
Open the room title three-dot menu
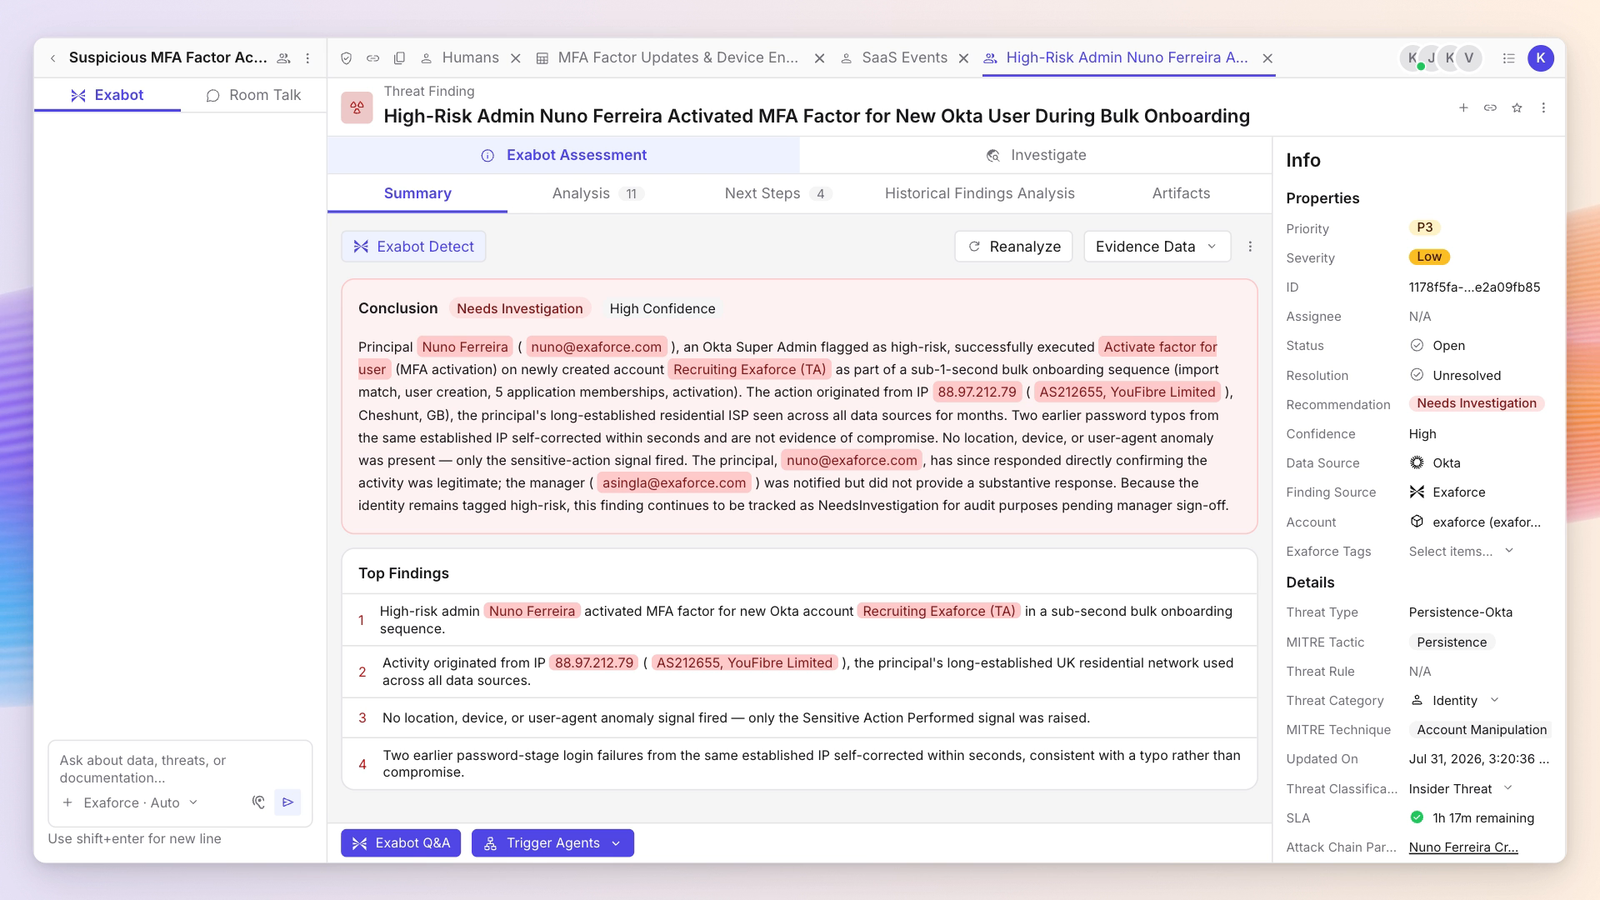(308, 58)
